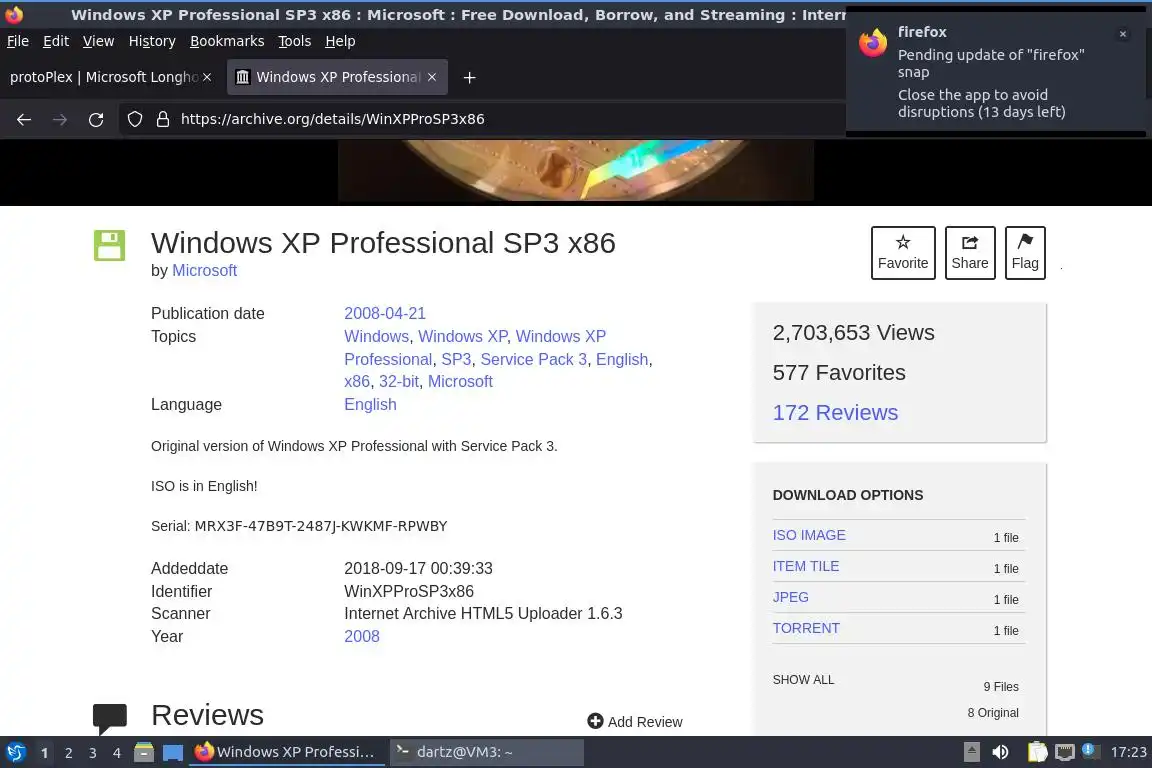Open the 2008 year link
The height and width of the screenshot is (768, 1152).
point(361,636)
